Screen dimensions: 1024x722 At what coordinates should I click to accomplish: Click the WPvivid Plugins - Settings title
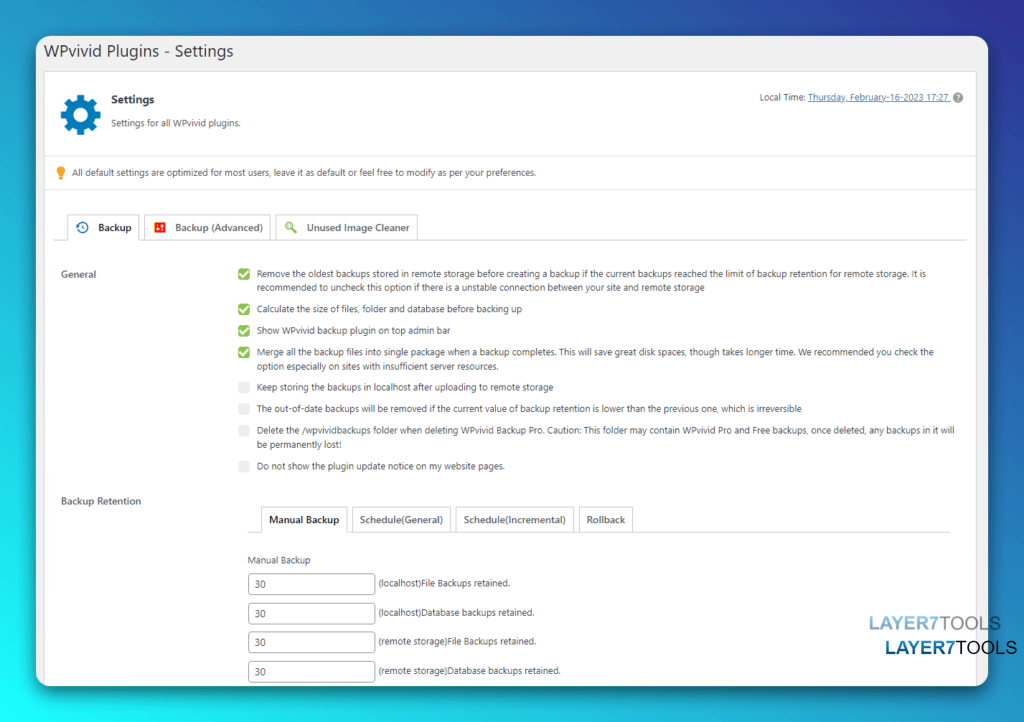[138, 51]
